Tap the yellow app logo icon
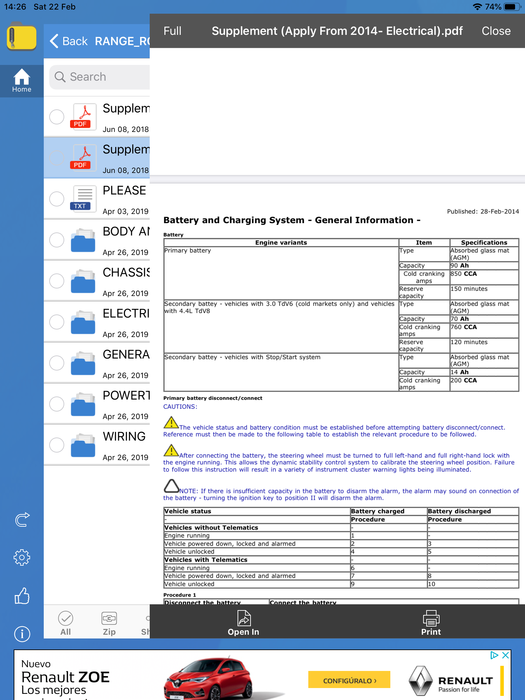 21,36
